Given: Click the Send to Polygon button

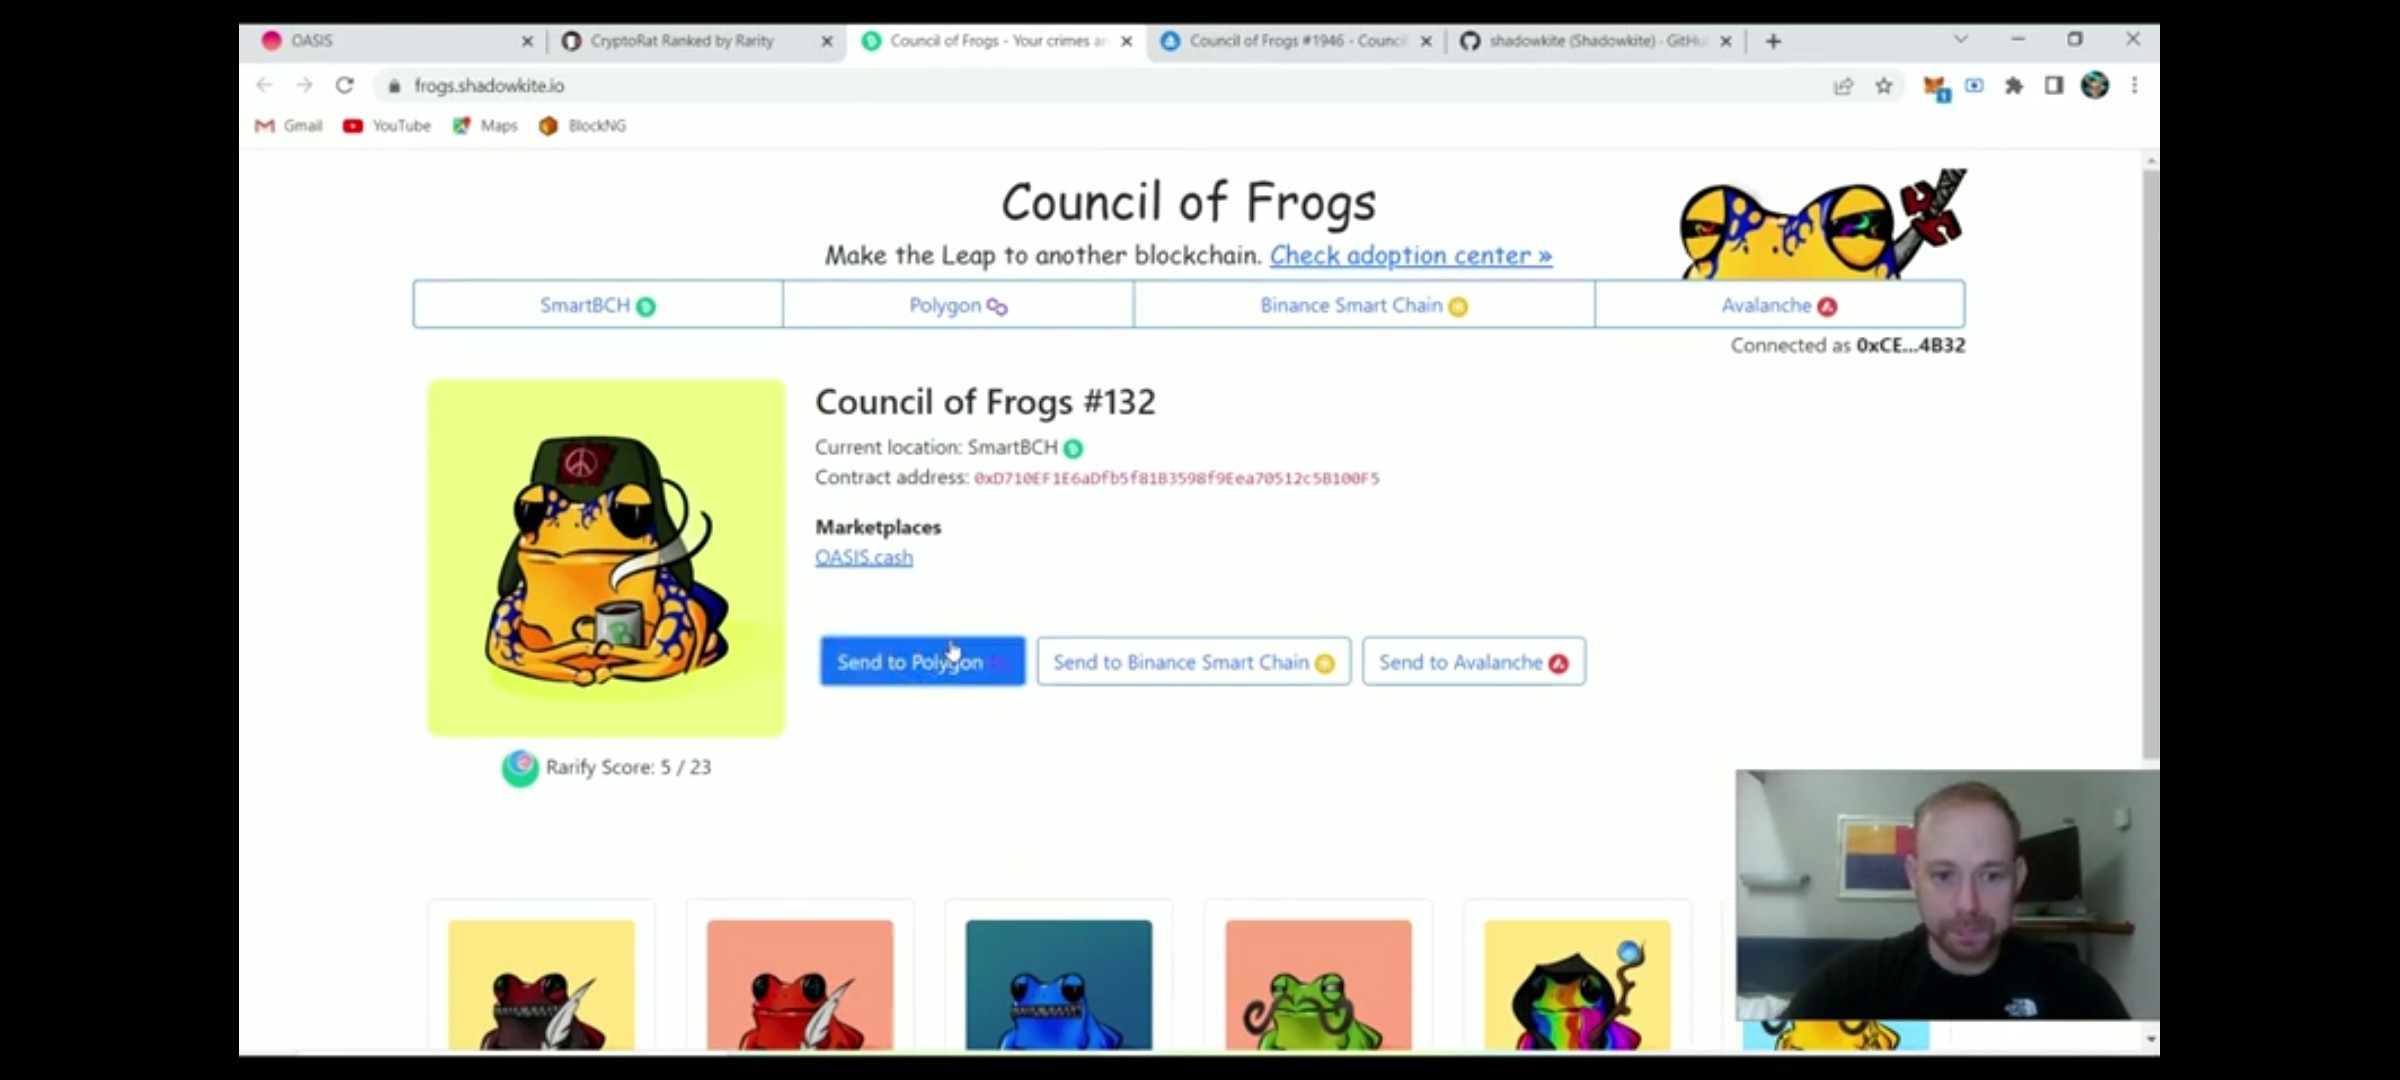Looking at the screenshot, I should (923, 662).
